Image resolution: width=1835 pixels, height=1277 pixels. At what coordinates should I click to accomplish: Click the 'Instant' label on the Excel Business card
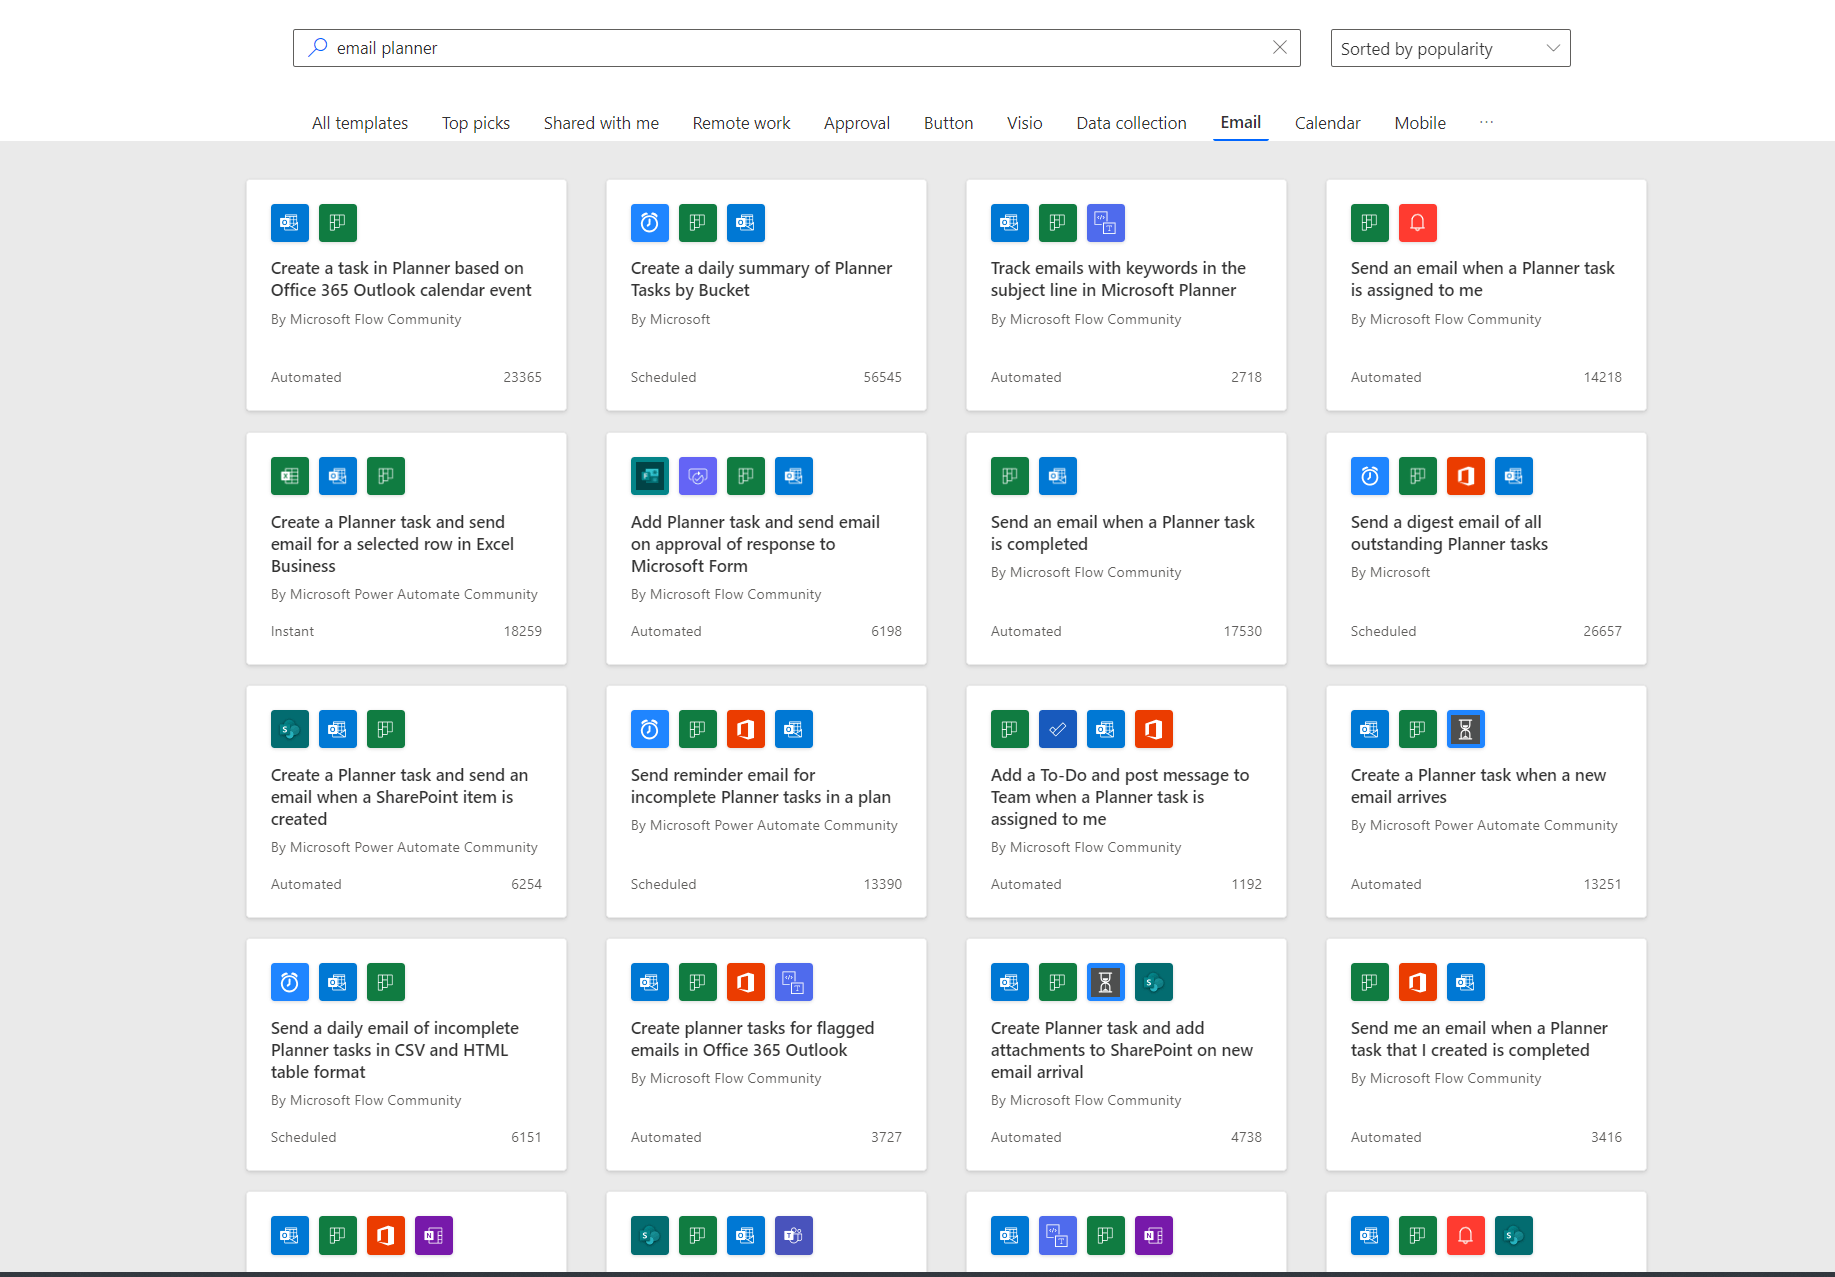(292, 631)
